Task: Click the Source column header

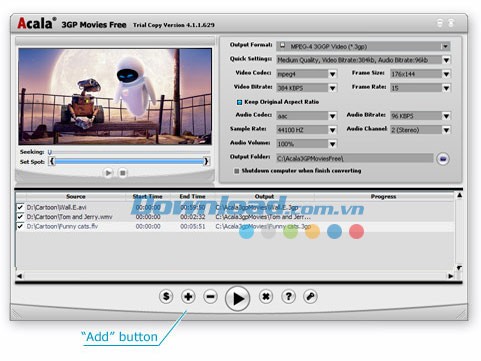Action: click(76, 196)
